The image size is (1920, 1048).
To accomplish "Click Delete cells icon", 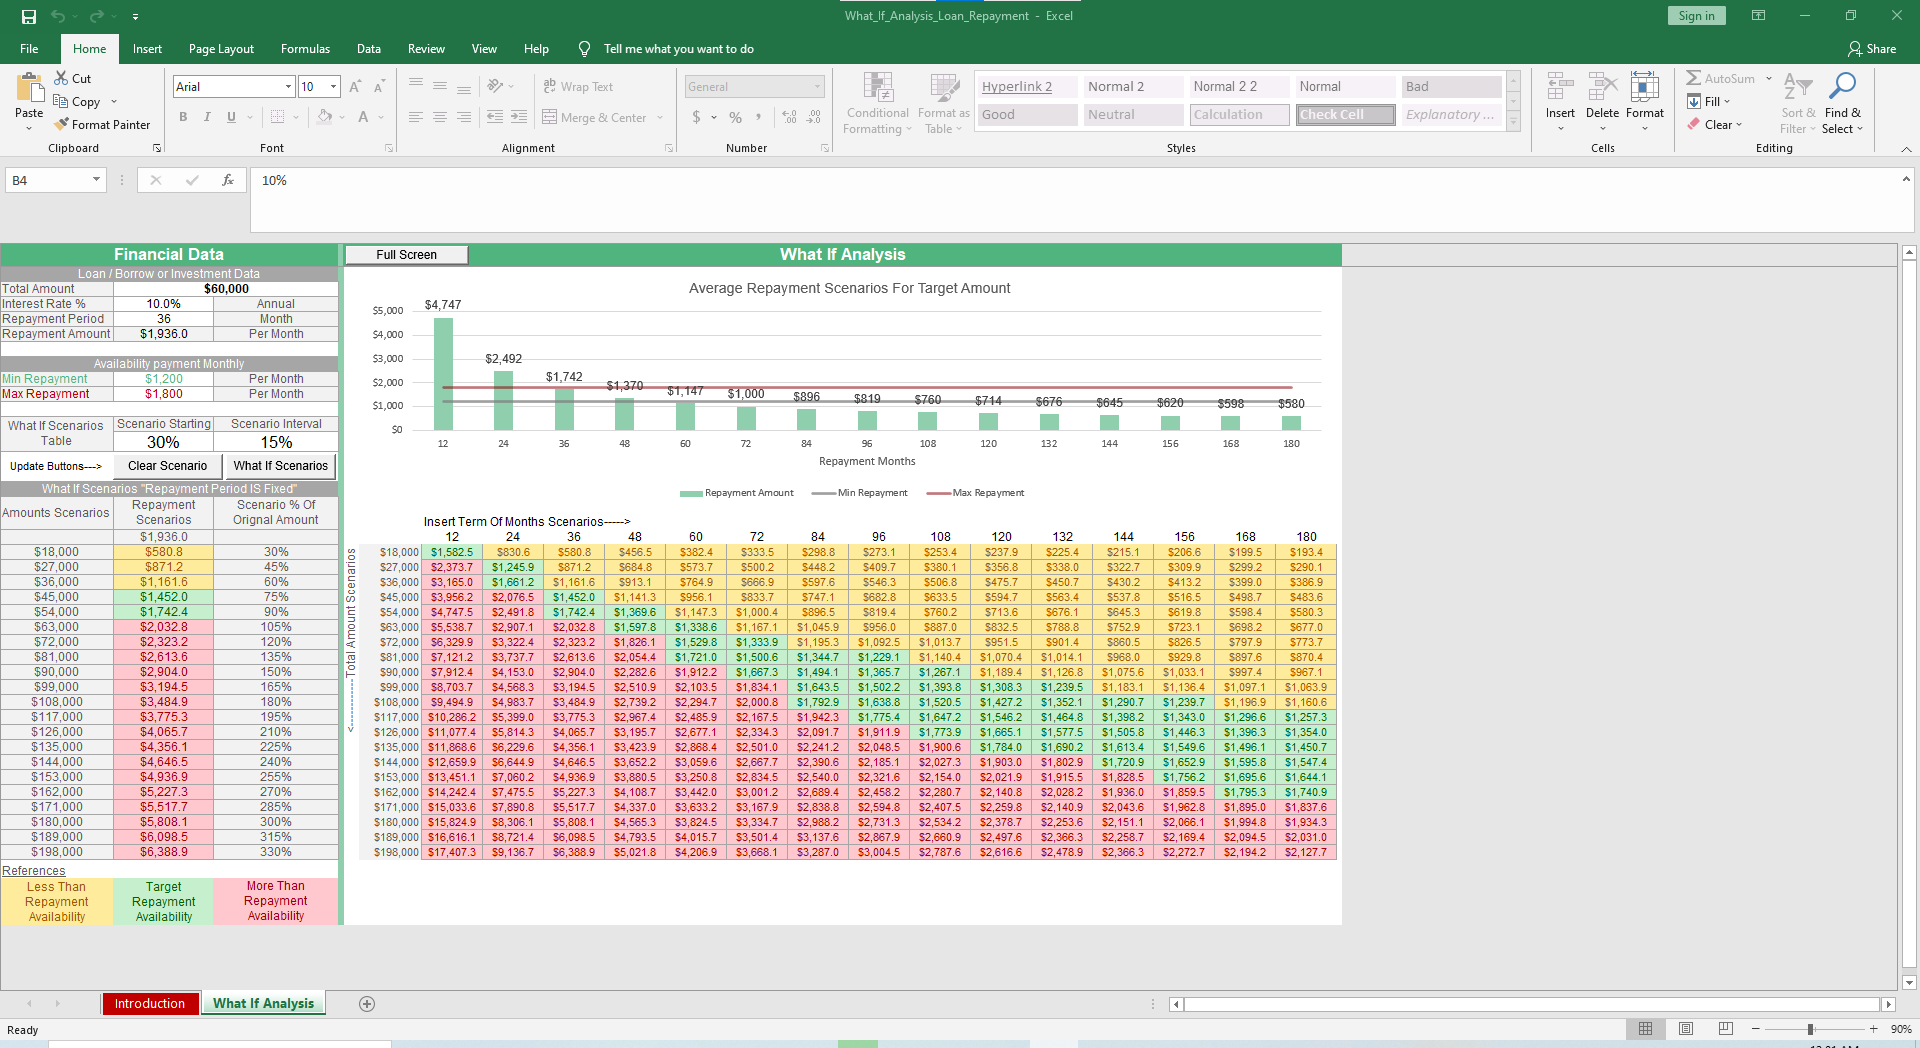I will (1602, 88).
